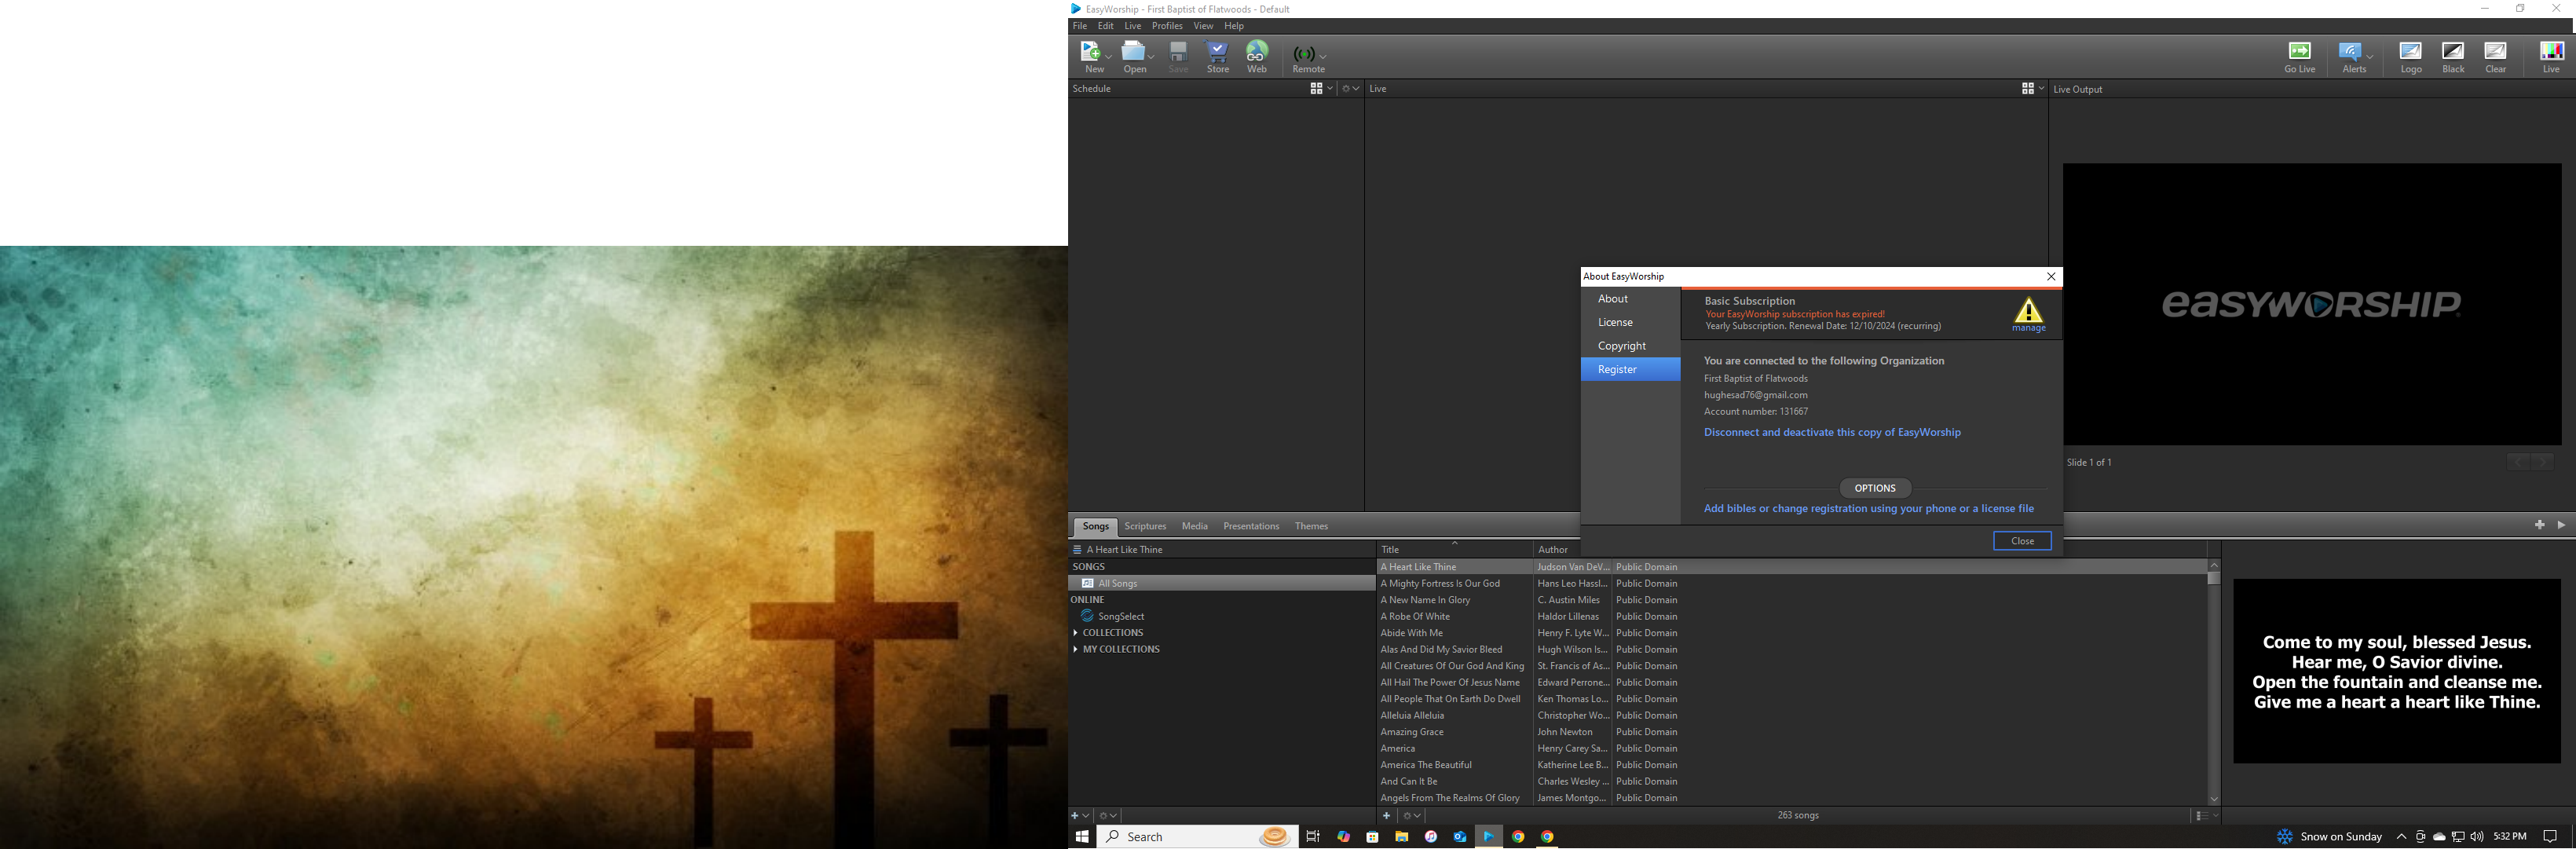Click the New schedule toolbar icon
This screenshot has height=849, width=2576.
1091,55
